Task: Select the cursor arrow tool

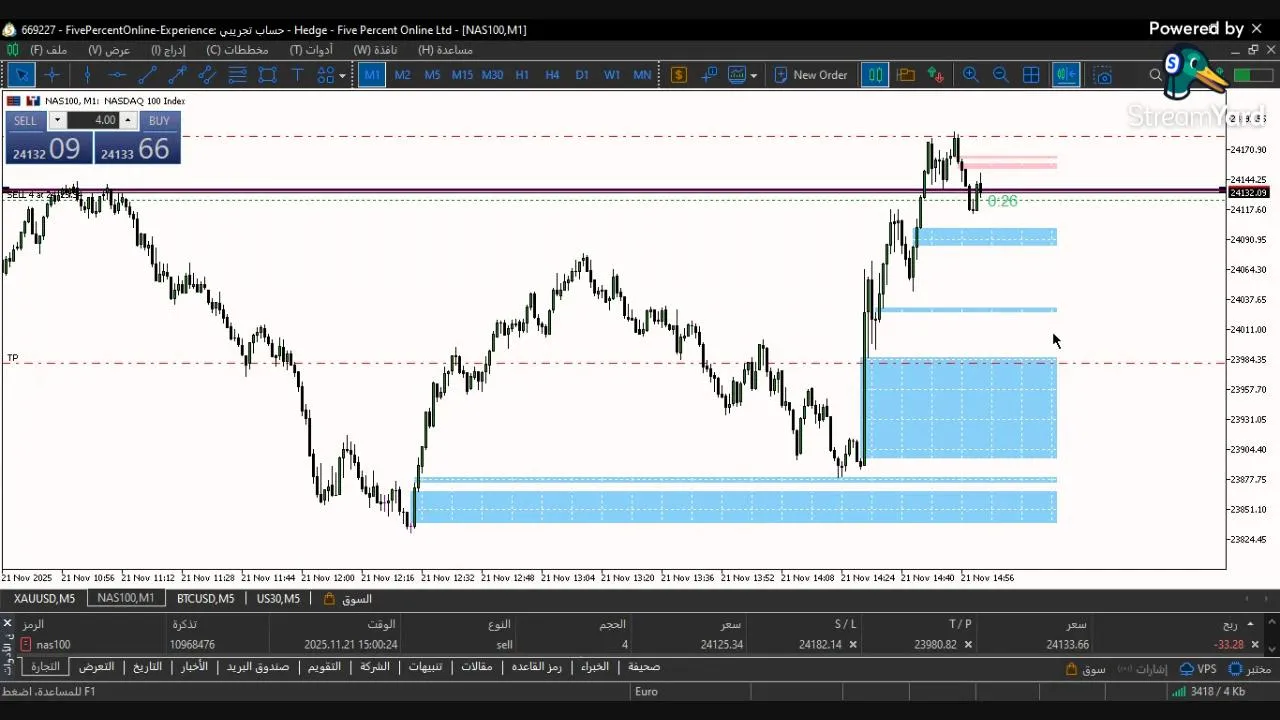Action: (22, 75)
